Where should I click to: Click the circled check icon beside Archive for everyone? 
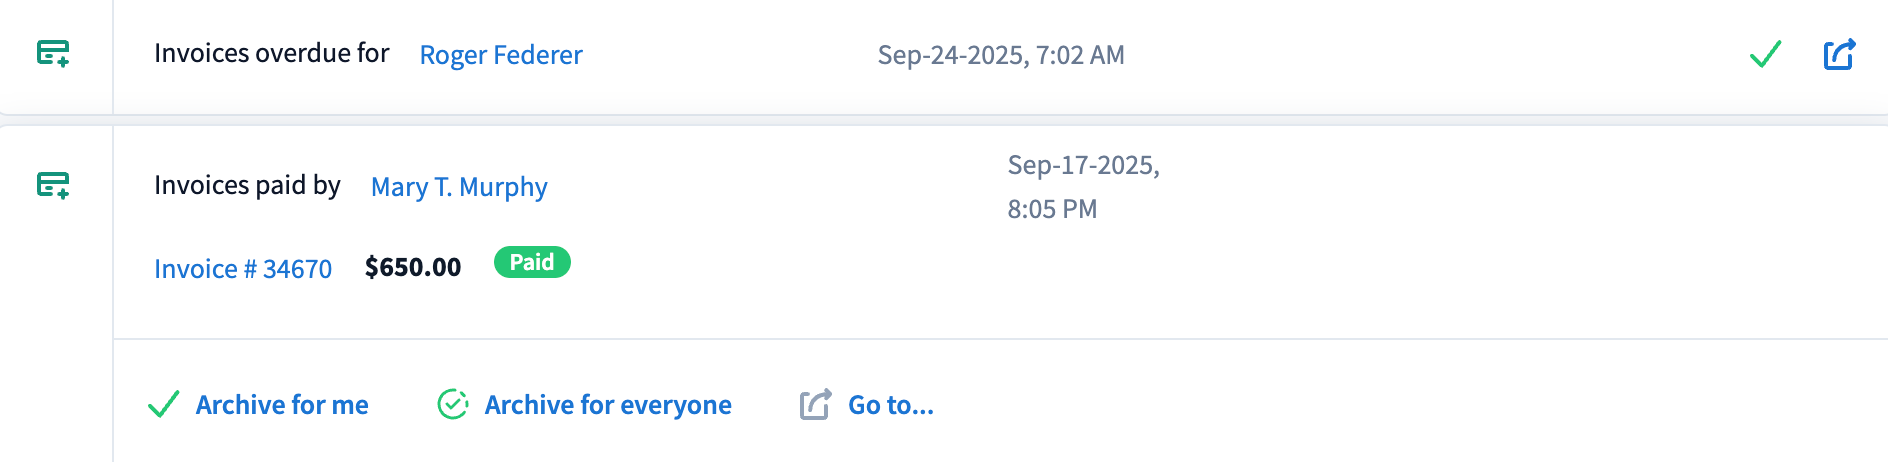453,404
